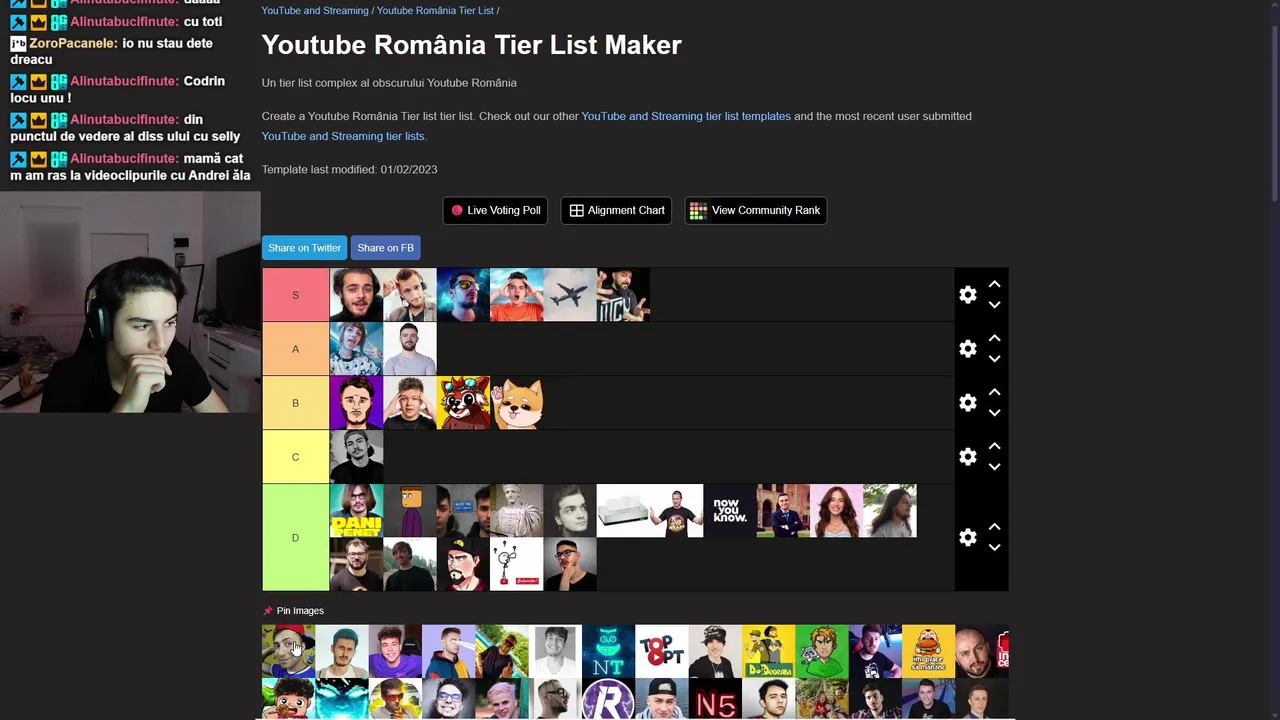Pick the 'now you know.' image in D tier

click(730, 511)
